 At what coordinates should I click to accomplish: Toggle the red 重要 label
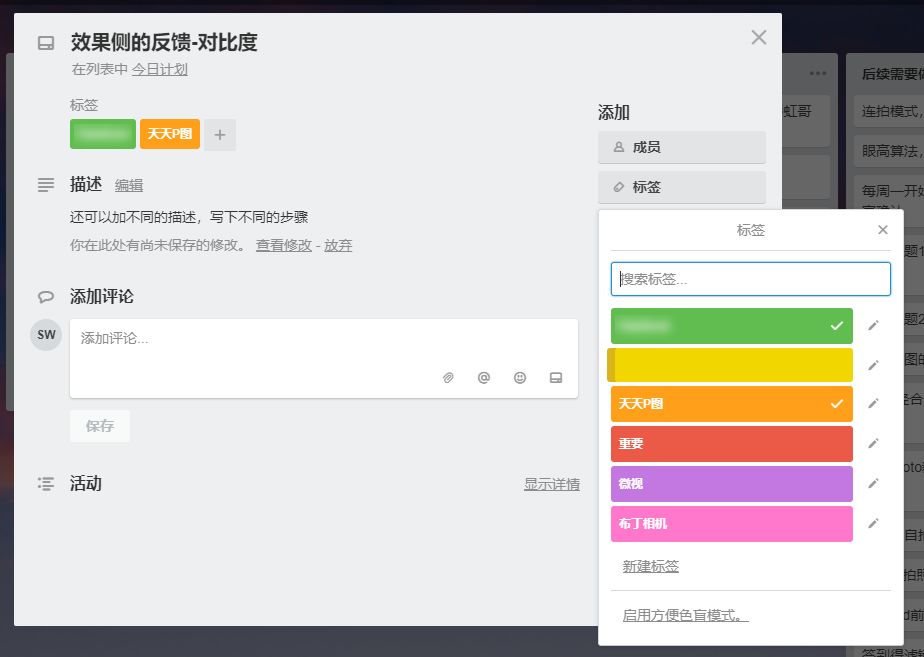(731, 444)
